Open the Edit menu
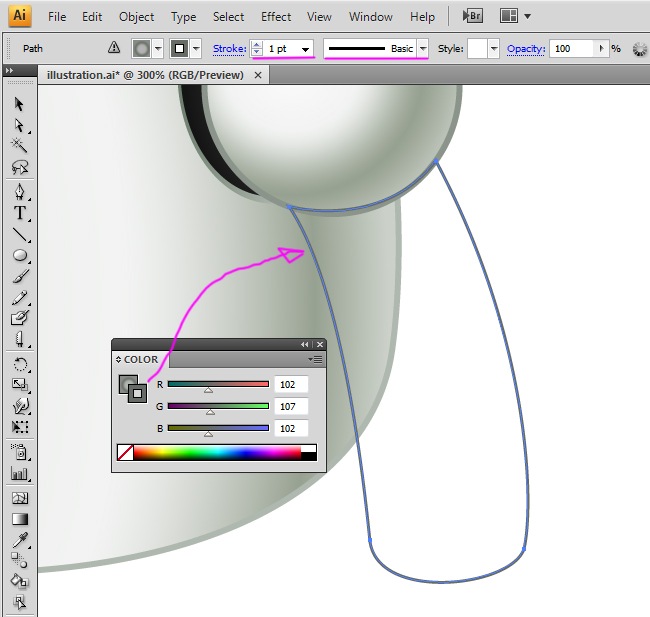The height and width of the screenshot is (617, 650). click(x=92, y=17)
